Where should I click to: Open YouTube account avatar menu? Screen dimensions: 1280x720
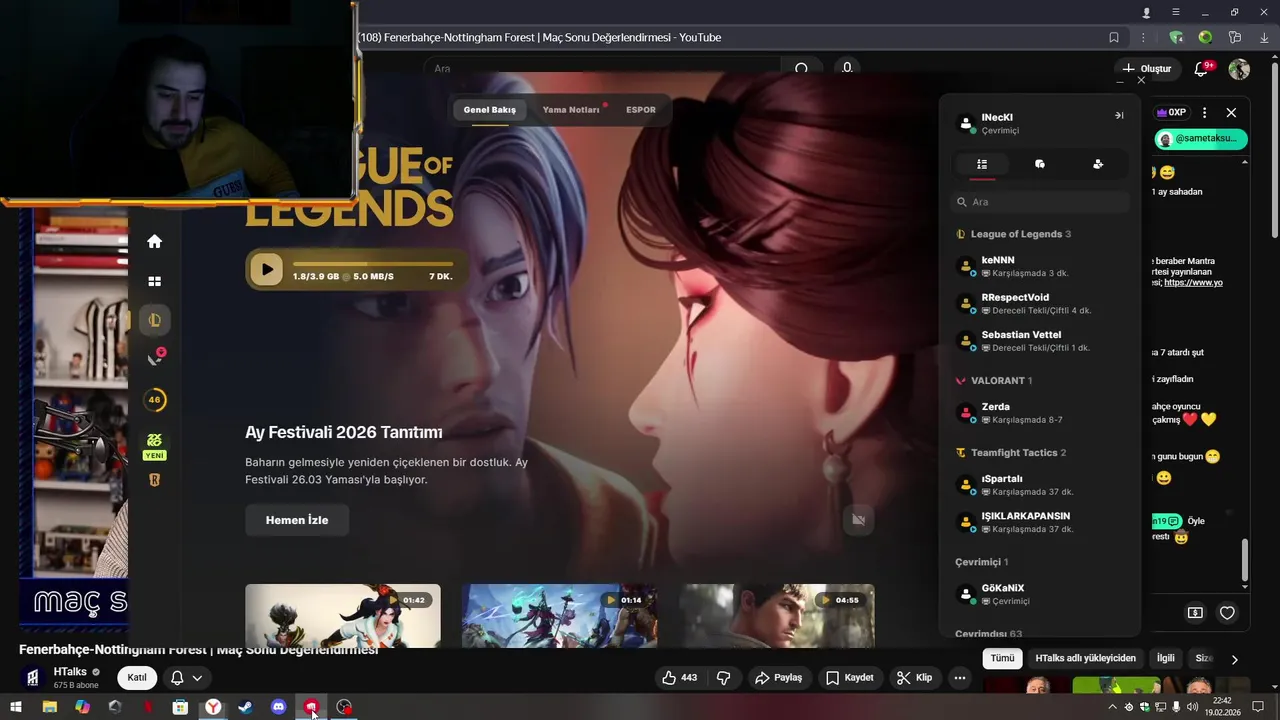(x=1239, y=69)
